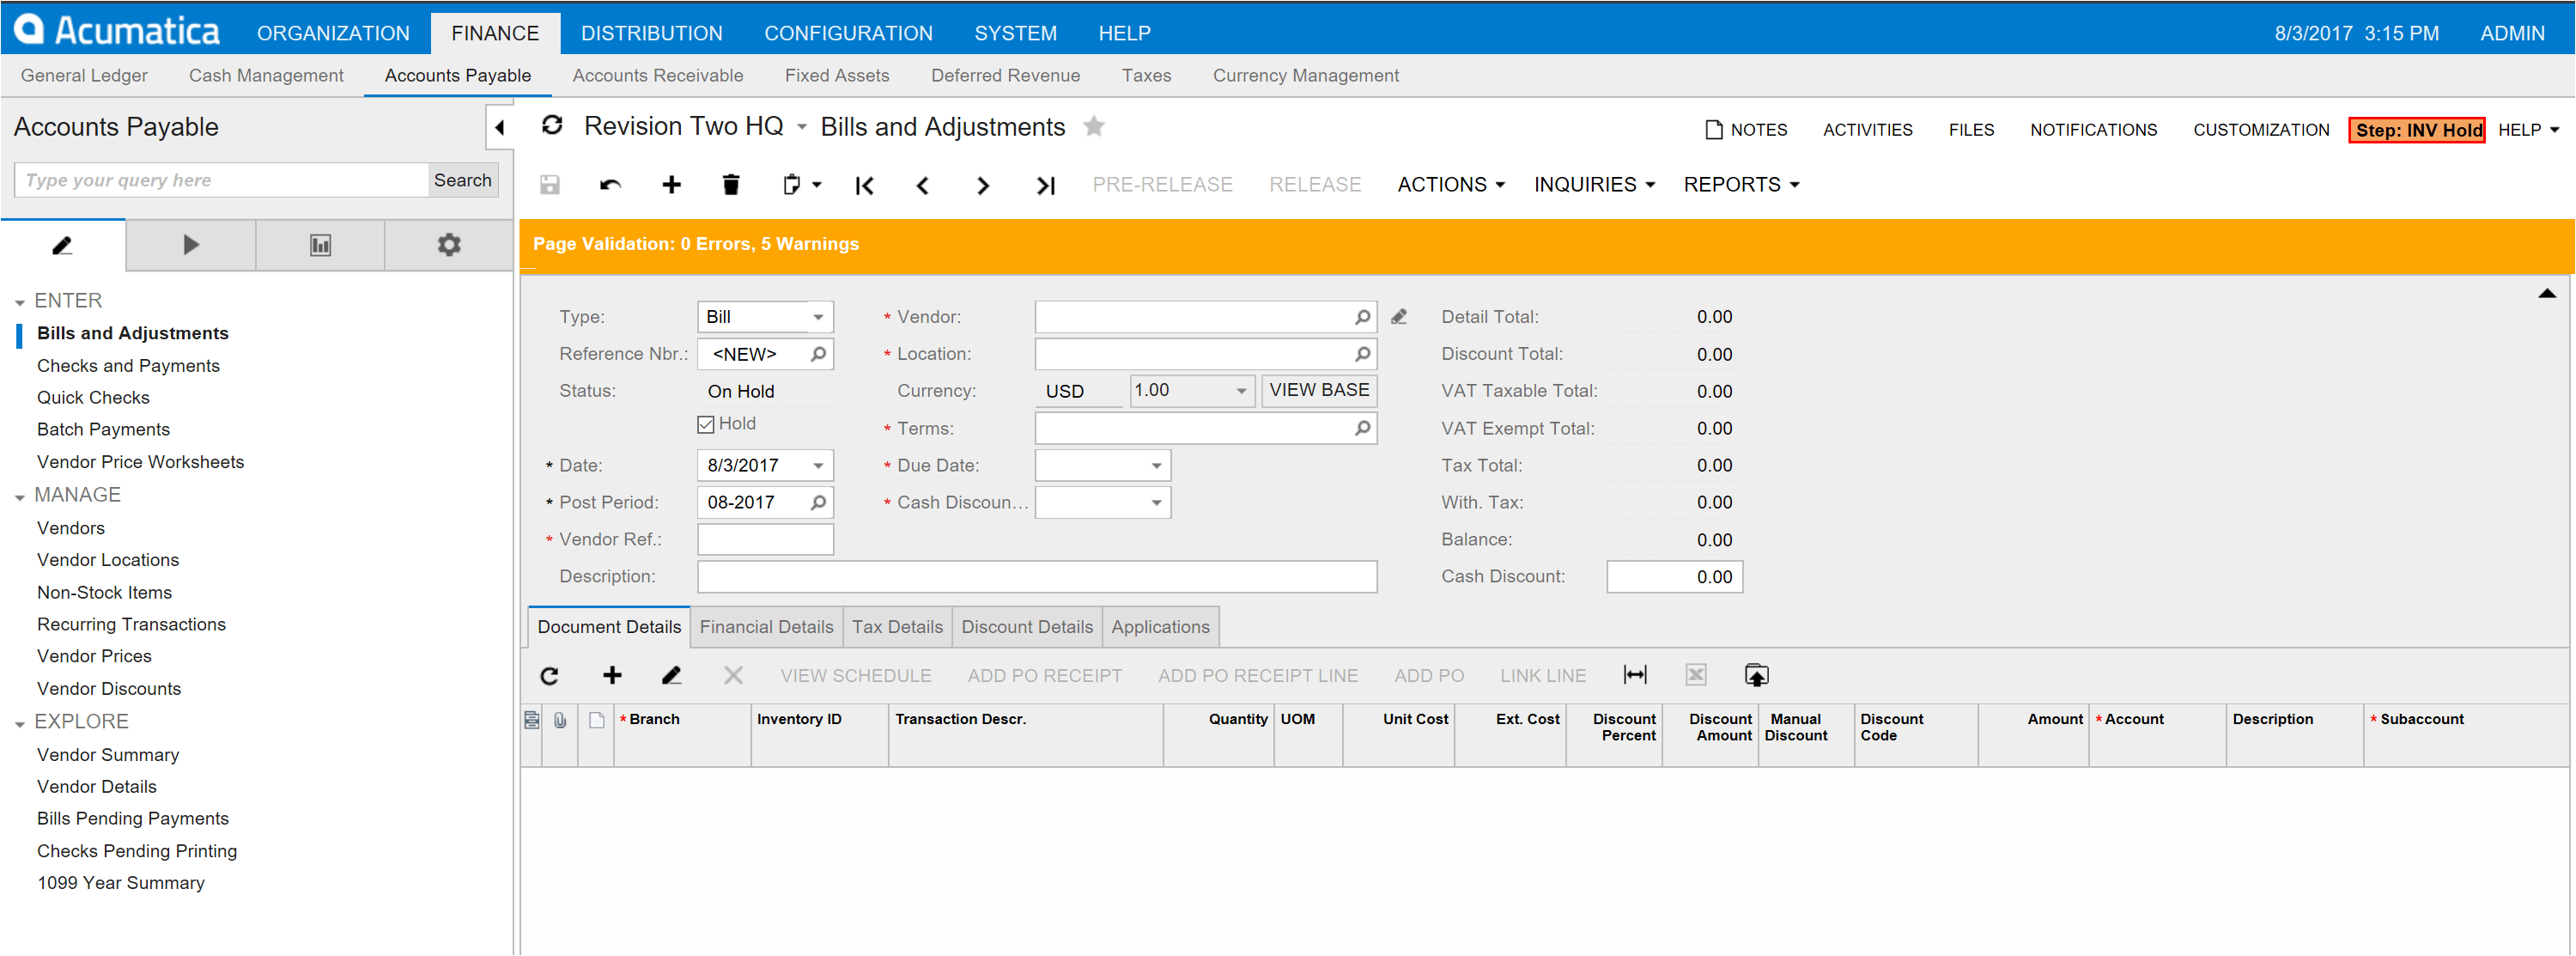Click the refresh icon beside Revision Two HQ

[x=552, y=126]
